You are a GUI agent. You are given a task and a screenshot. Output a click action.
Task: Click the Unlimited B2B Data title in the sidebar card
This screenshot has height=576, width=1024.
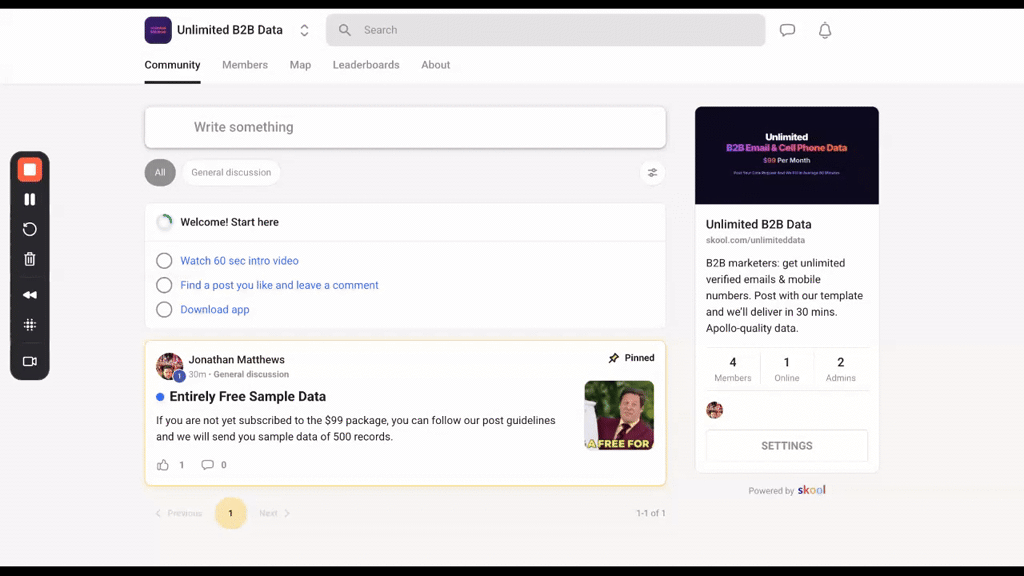(758, 224)
